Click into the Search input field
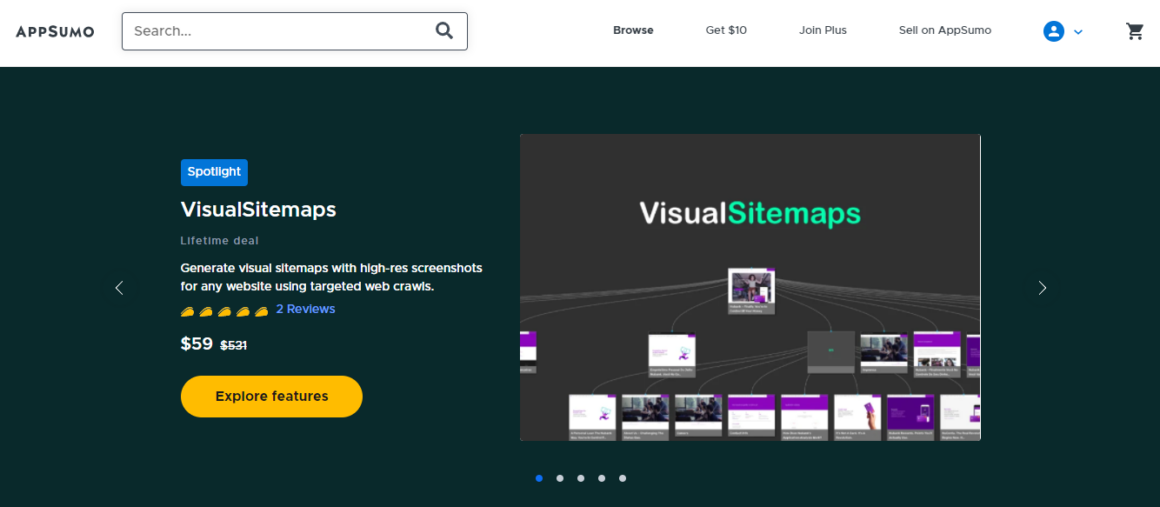 coord(280,31)
